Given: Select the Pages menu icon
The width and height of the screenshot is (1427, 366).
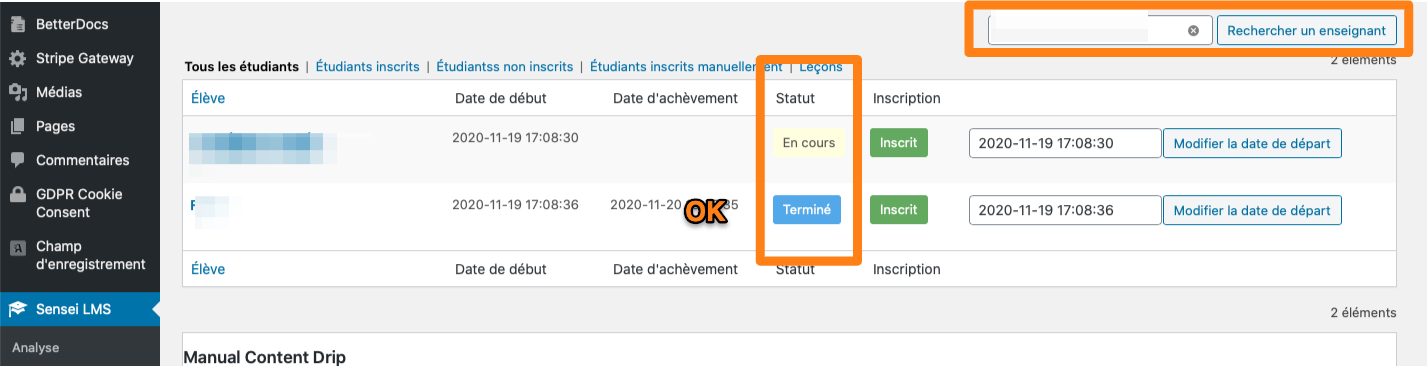Looking at the screenshot, I should point(17,126).
